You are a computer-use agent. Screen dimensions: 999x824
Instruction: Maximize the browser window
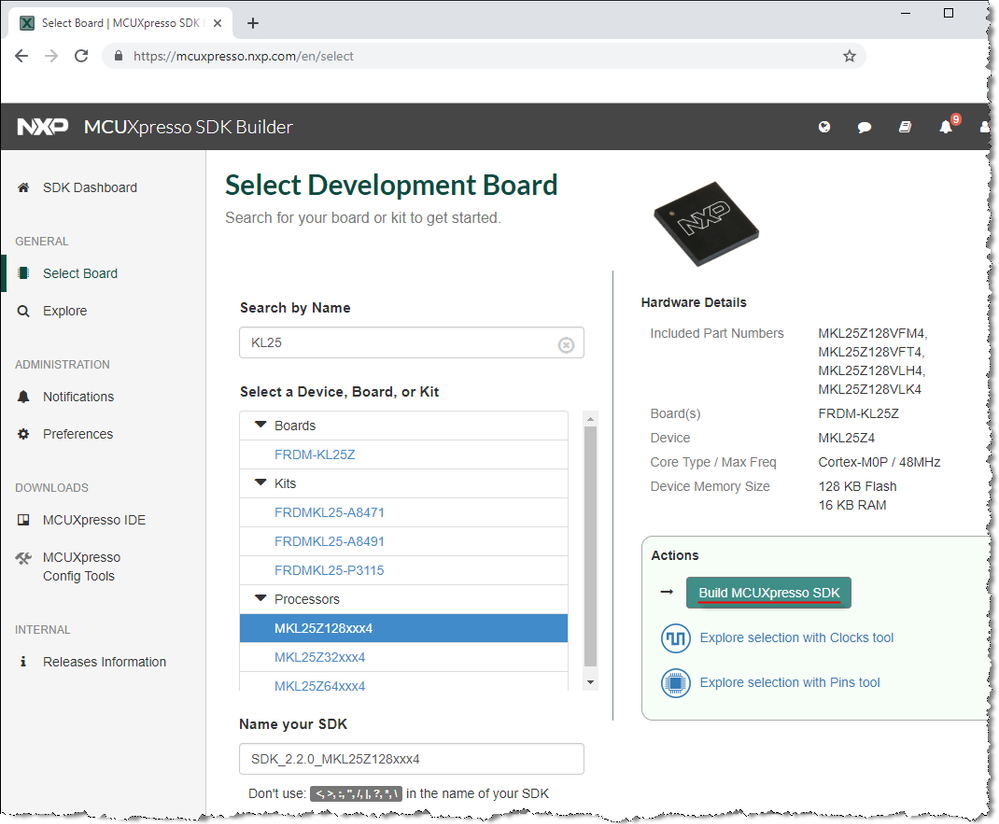pos(948,13)
